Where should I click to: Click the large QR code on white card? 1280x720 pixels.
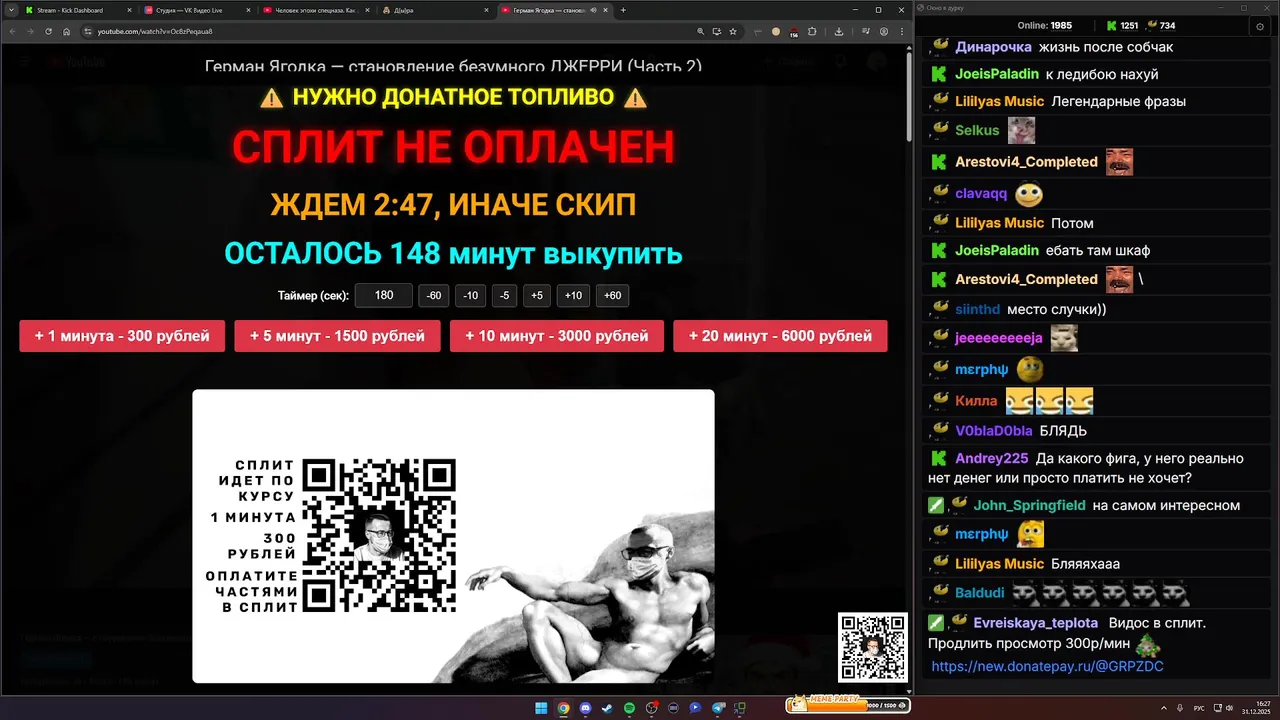pos(379,535)
